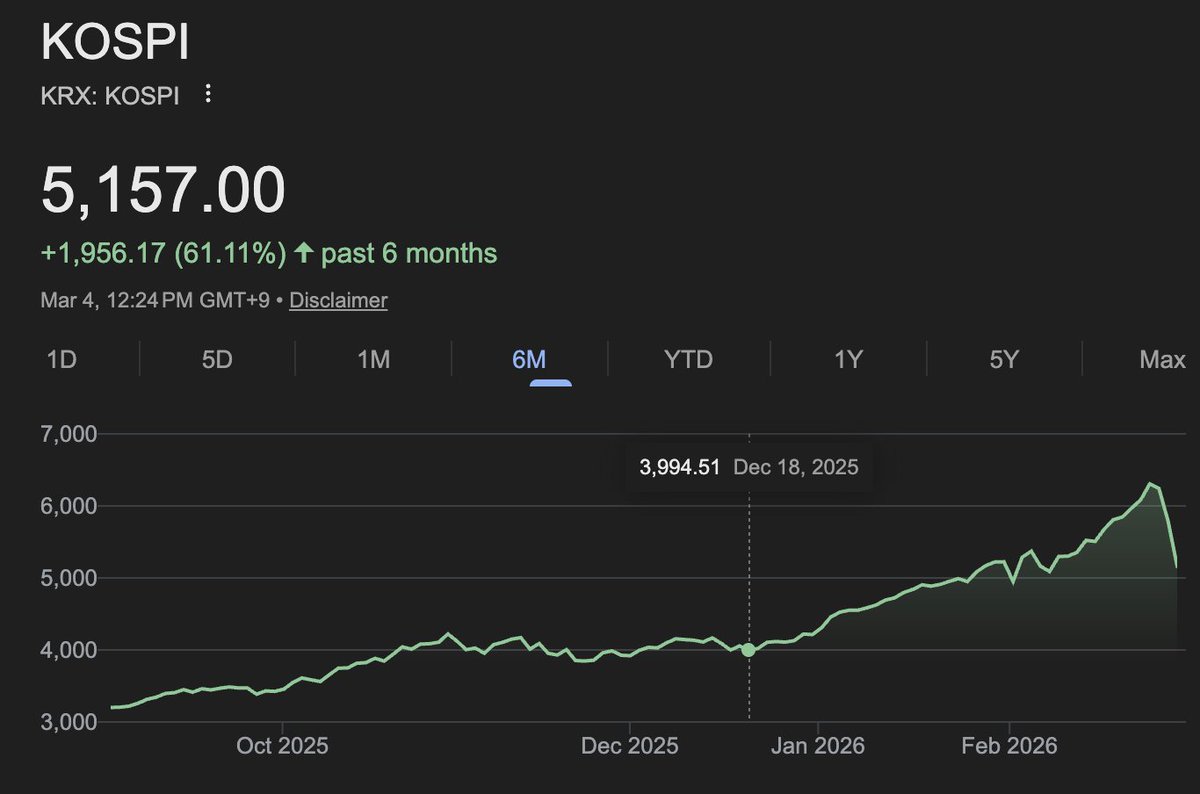Select the 5D time range tab
Image resolution: width=1200 pixels, height=794 pixels.
217,359
